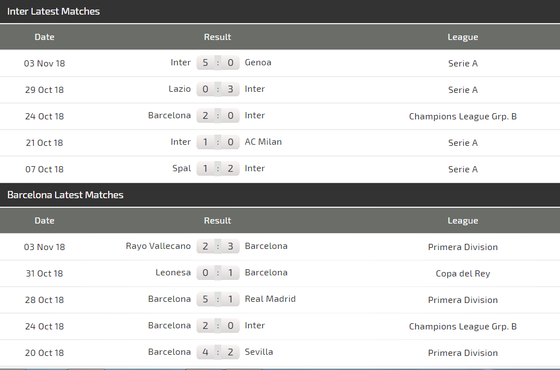Open the Barcelona 5:1 Real Madrid score
This screenshot has height=370, width=560.
tap(218, 299)
